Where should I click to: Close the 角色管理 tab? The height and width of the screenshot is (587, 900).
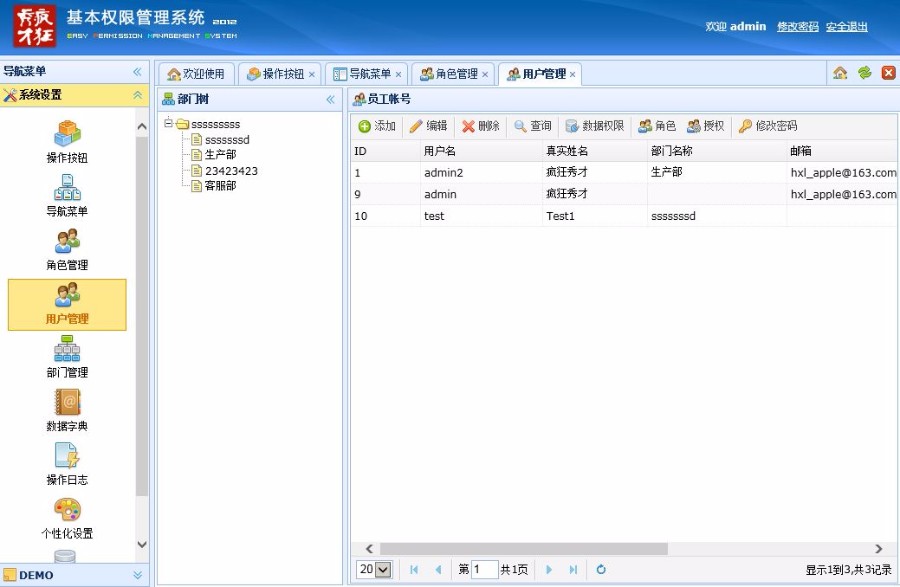click(x=485, y=75)
